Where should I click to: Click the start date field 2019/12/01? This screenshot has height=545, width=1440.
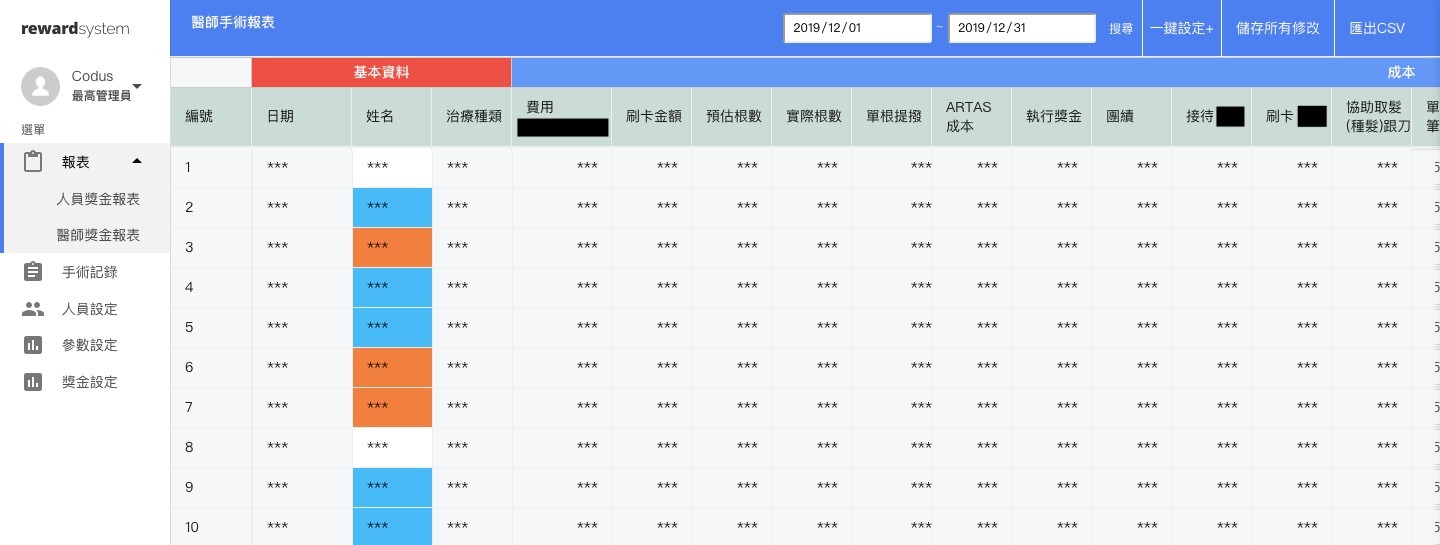(x=858, y=28)
